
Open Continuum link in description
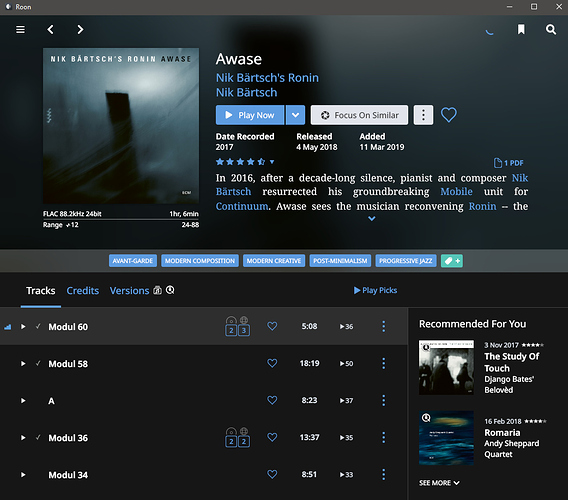(x=242, y=207)
